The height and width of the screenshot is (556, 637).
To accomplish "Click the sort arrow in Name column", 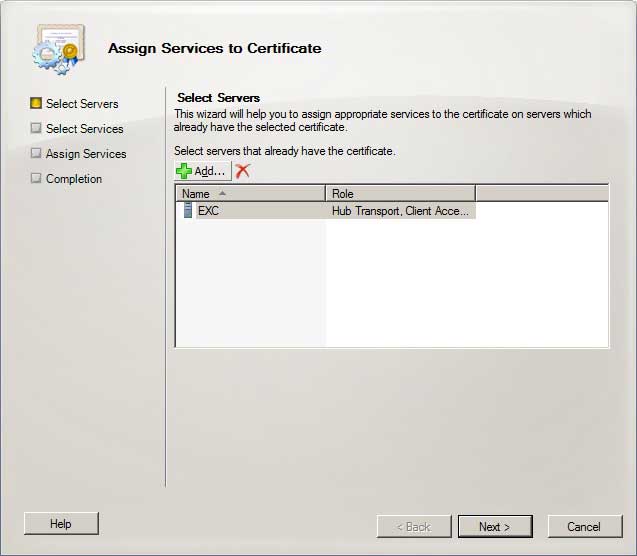I will click(221, 193).
